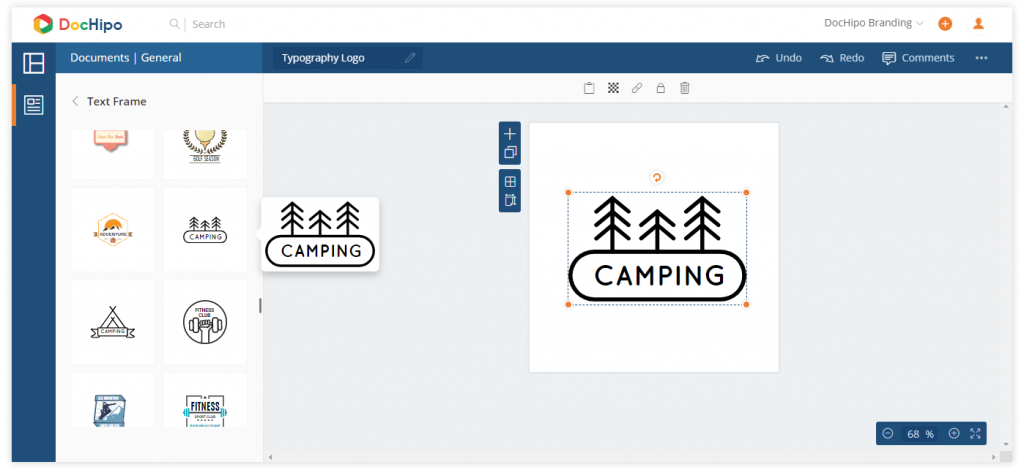Toggle the lock icon in toolbar

click(x=660, y=88)
